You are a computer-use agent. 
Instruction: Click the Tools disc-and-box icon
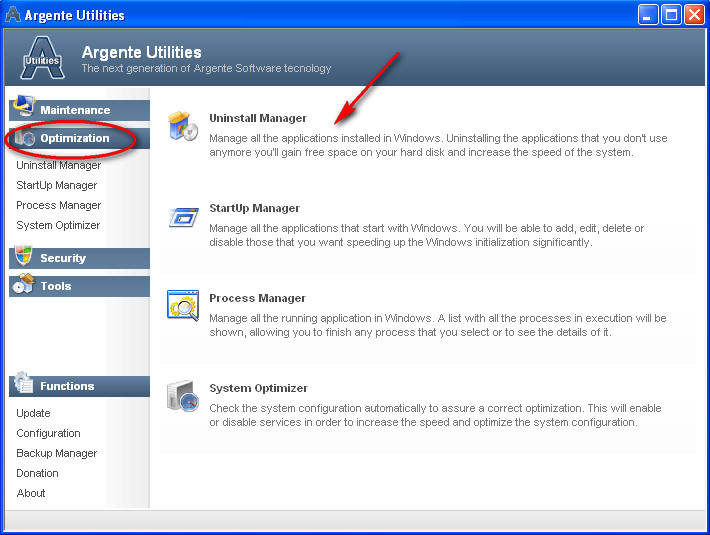[24, 284]
